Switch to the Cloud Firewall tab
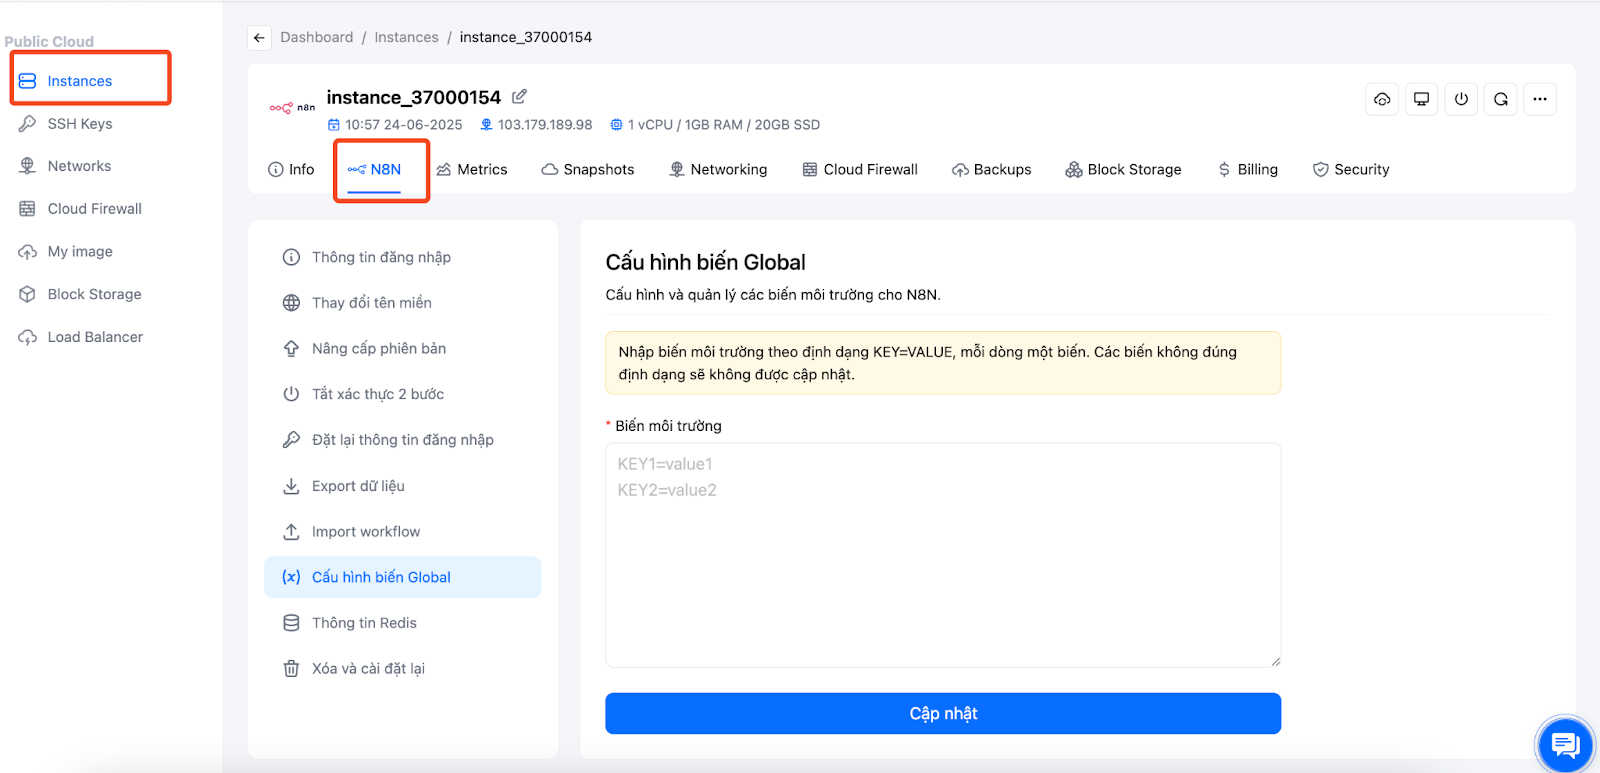Image resolution: width=1600 pixels, height=773 pixels. click(860, 169)
